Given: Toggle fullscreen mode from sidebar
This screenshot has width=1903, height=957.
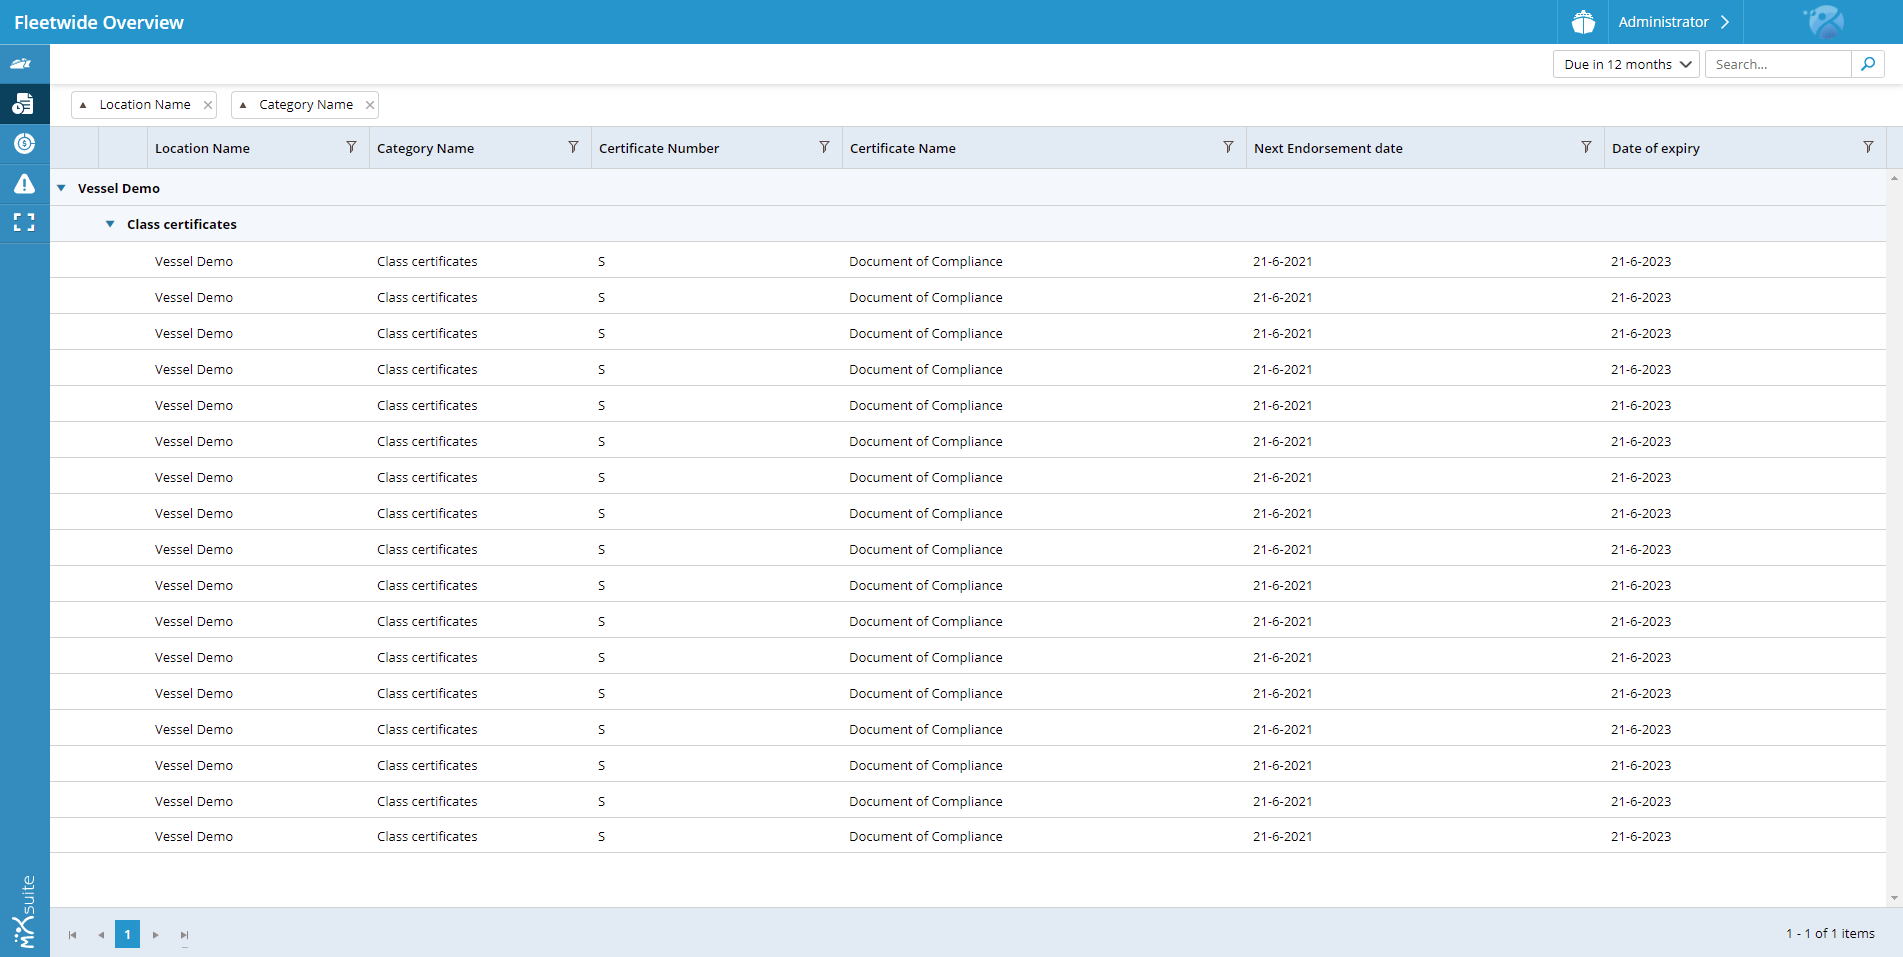Looking at the screenshot, I should point(24,222).
